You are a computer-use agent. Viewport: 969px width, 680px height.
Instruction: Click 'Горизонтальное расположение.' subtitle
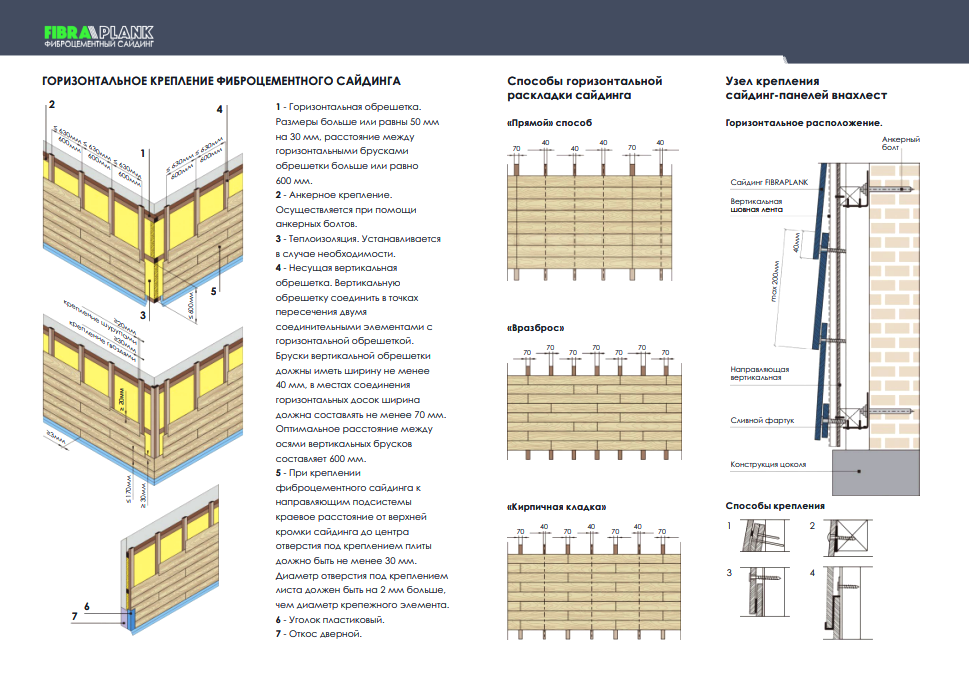tap(804, 122)
